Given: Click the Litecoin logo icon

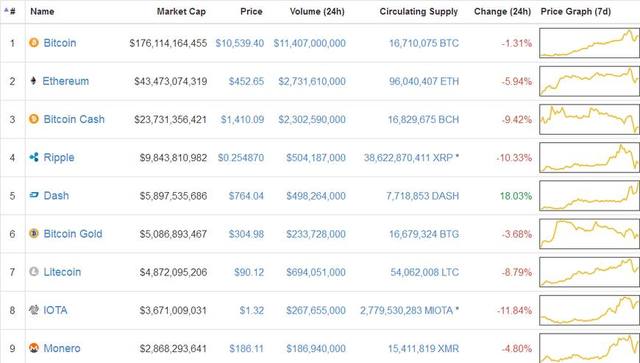Looking at the screenshot, I should (x=34, y=272).
